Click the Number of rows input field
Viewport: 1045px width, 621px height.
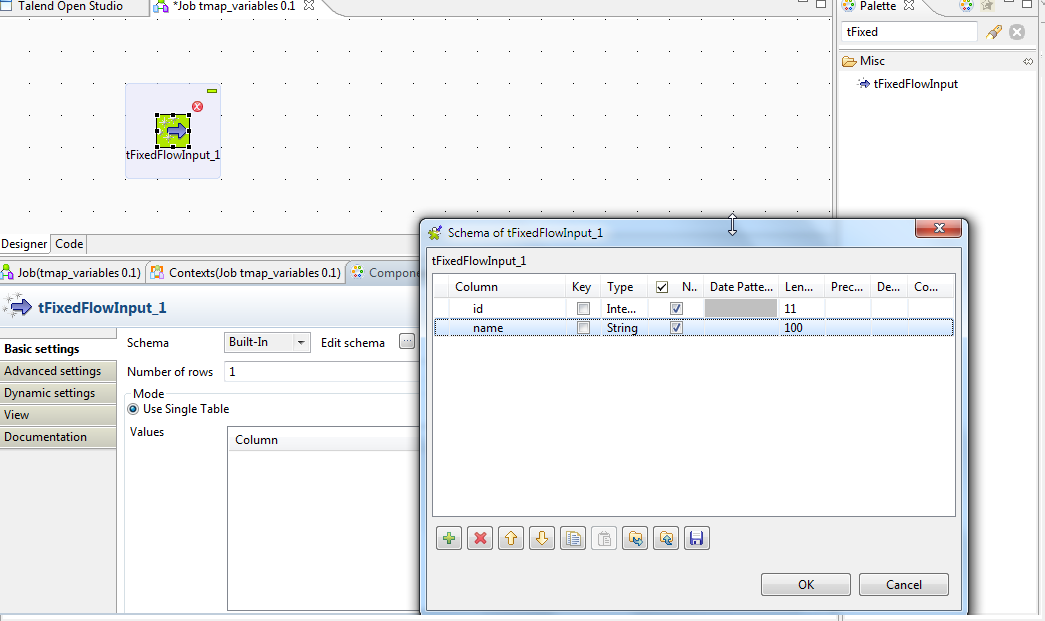pyautogui.click(x=322, y=372)
